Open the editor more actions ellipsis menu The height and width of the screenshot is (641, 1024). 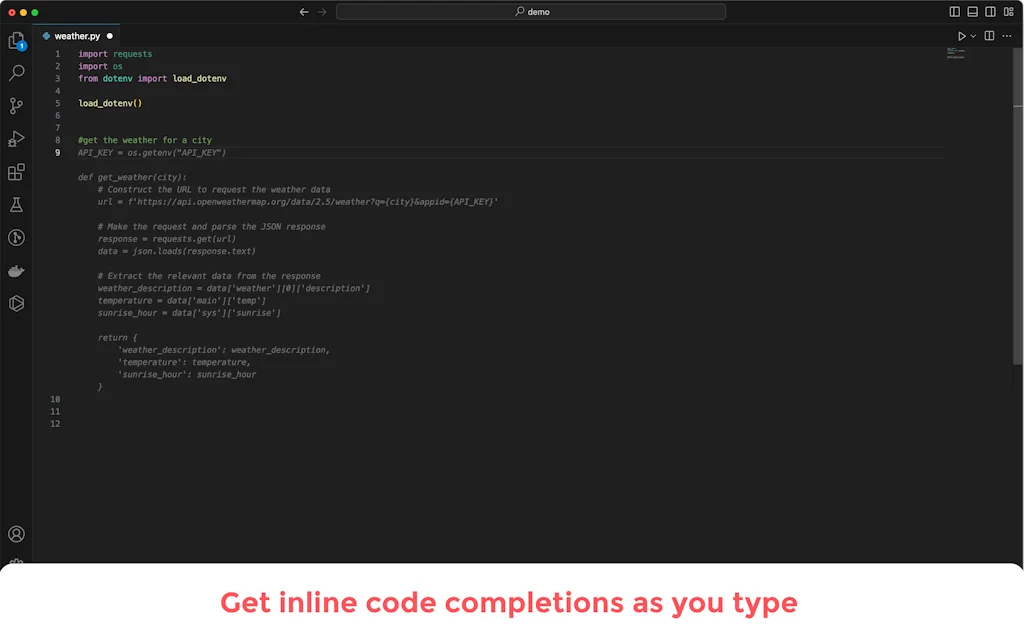pos(1008,35)
